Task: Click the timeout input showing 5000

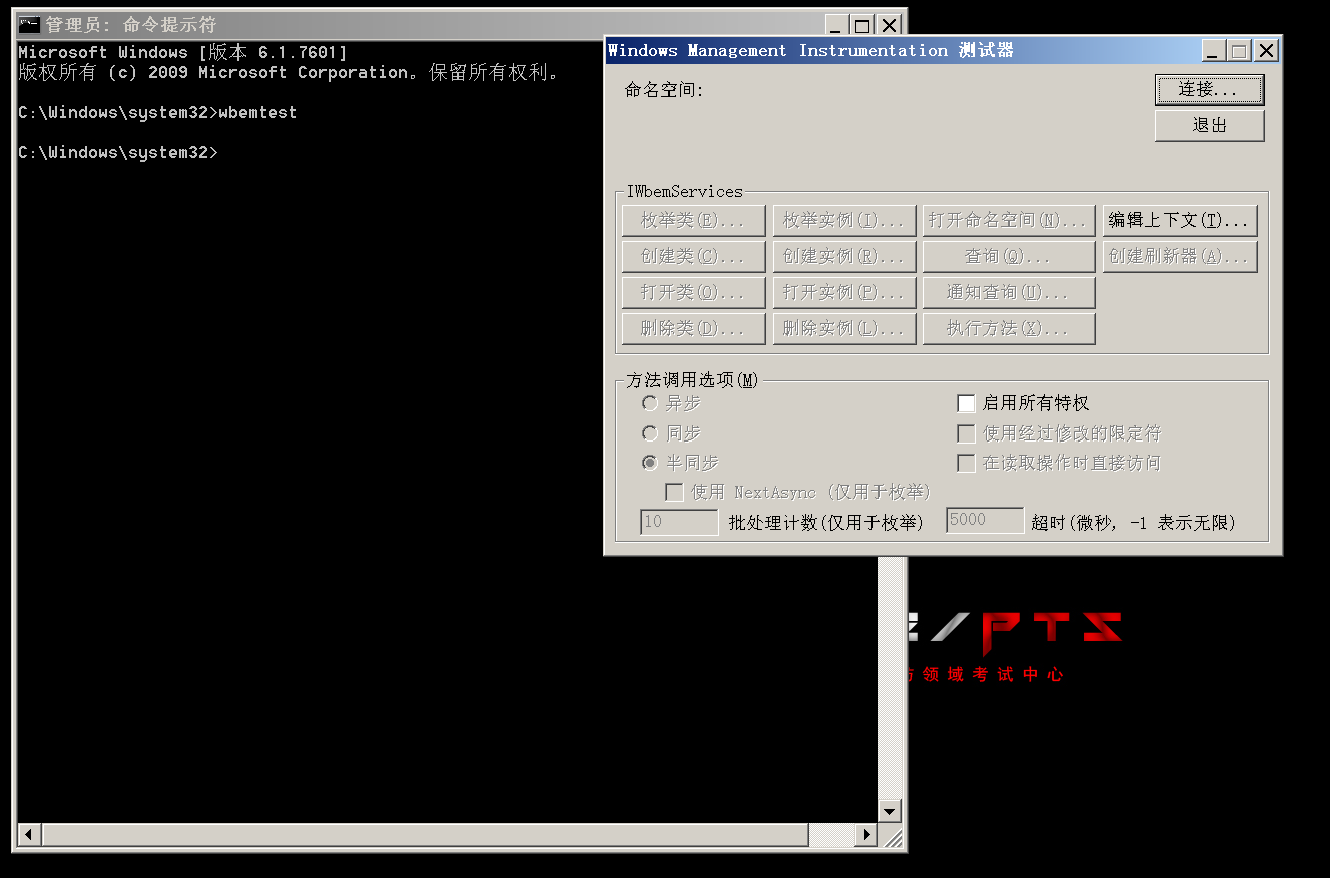Action: coord(984,520)
